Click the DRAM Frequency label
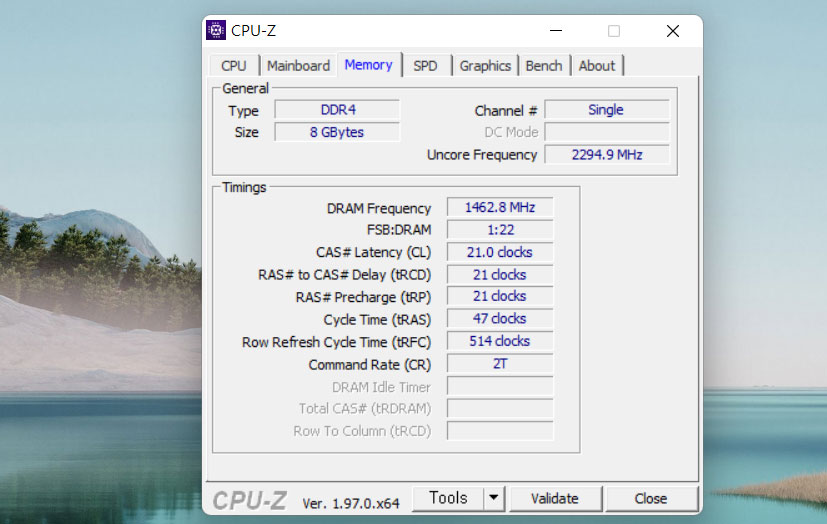Screen dimensions: 827x524 click(x=379, y=209)
